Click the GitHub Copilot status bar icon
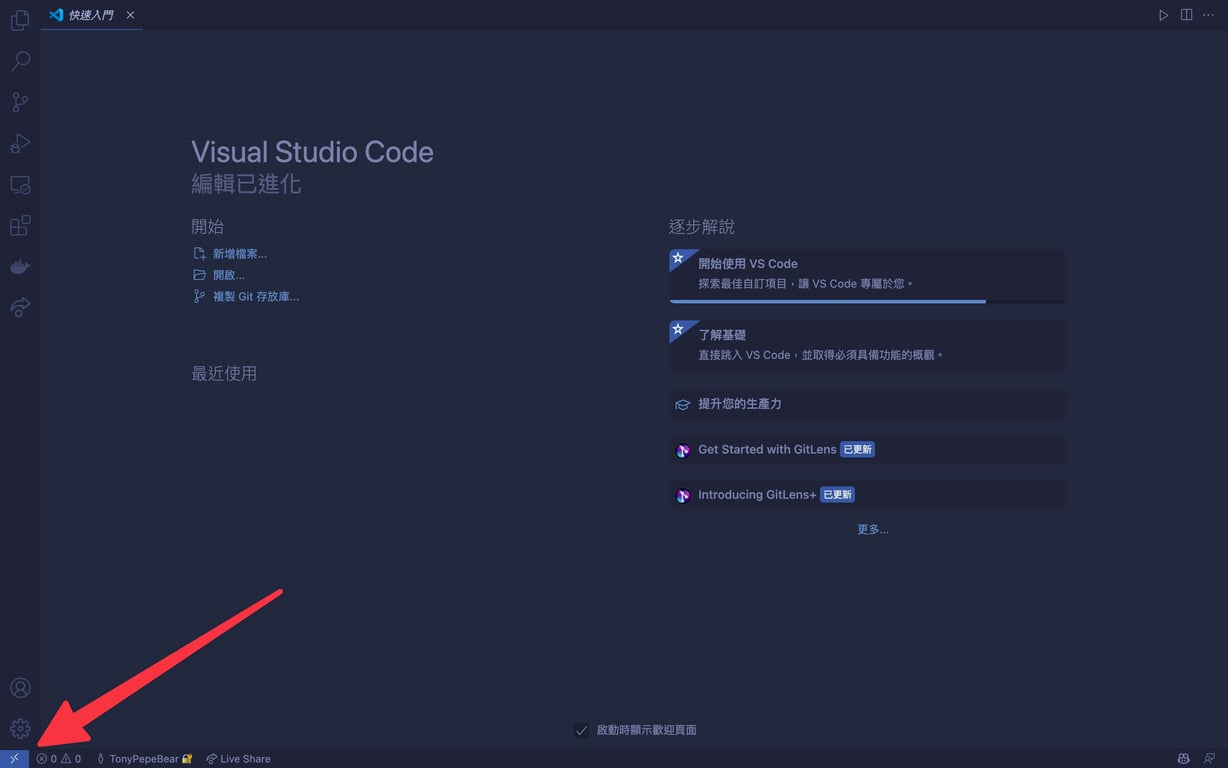Viewport: 1228px width, 768px height. click(x=1183, y=758)
